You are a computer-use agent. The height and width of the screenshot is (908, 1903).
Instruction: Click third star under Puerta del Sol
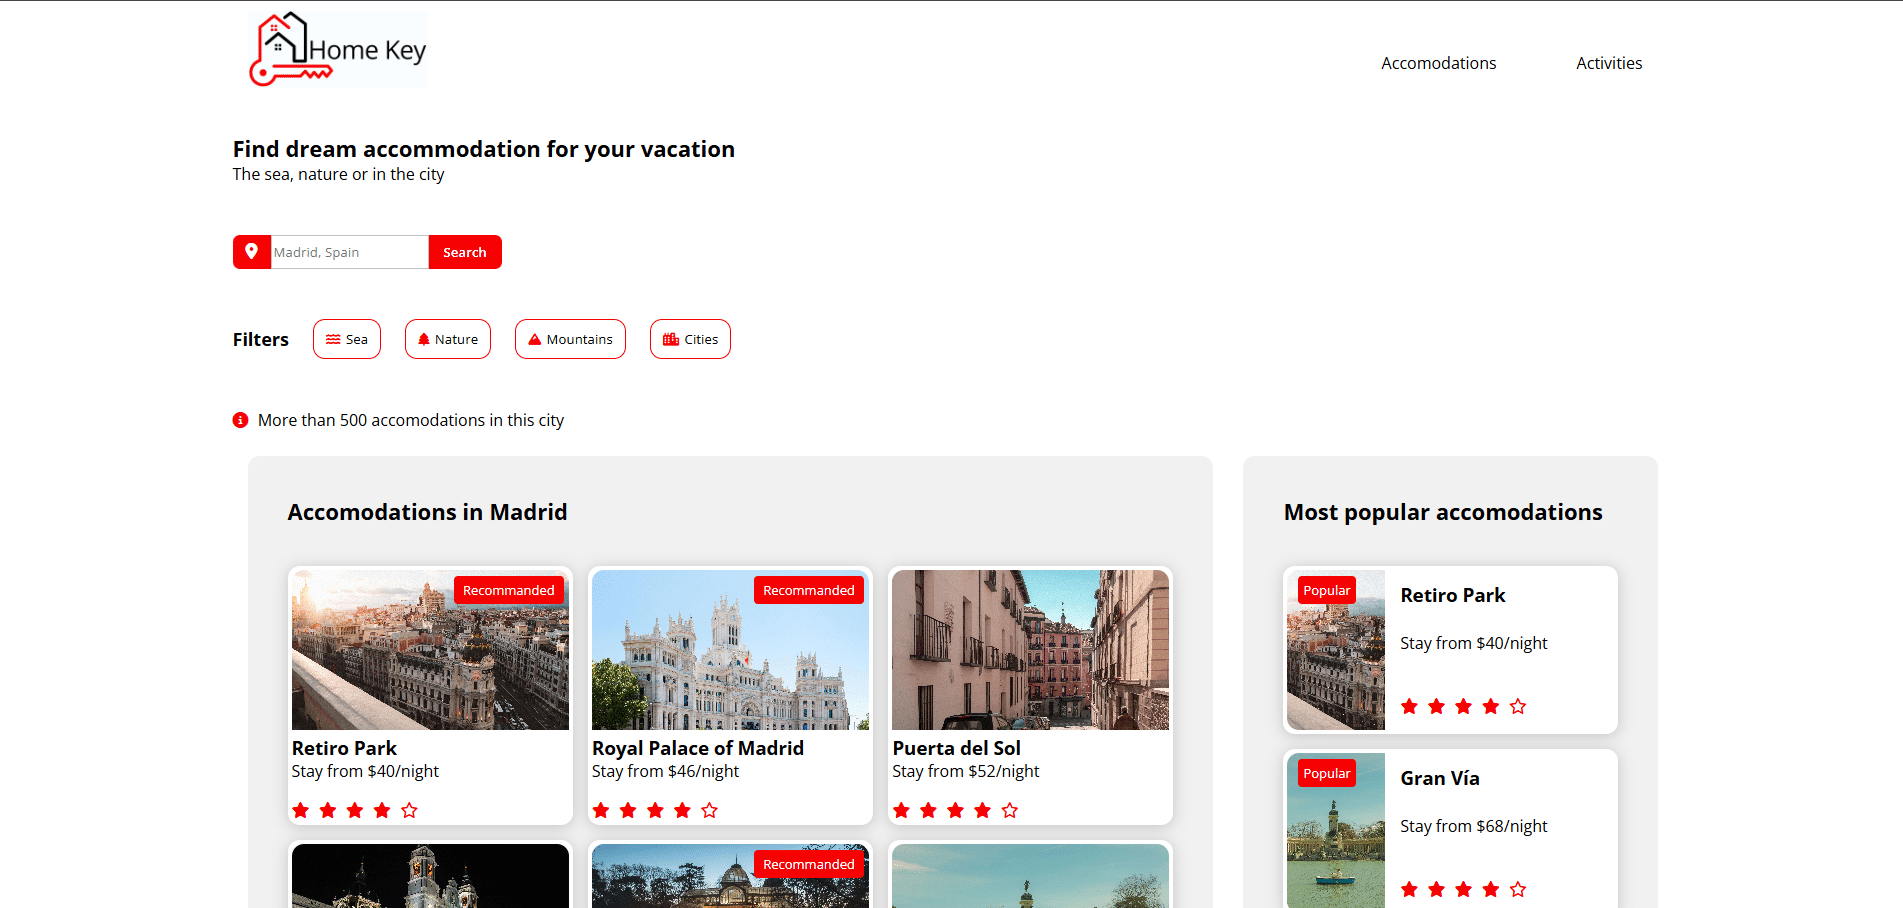click(x=955, y=810)
